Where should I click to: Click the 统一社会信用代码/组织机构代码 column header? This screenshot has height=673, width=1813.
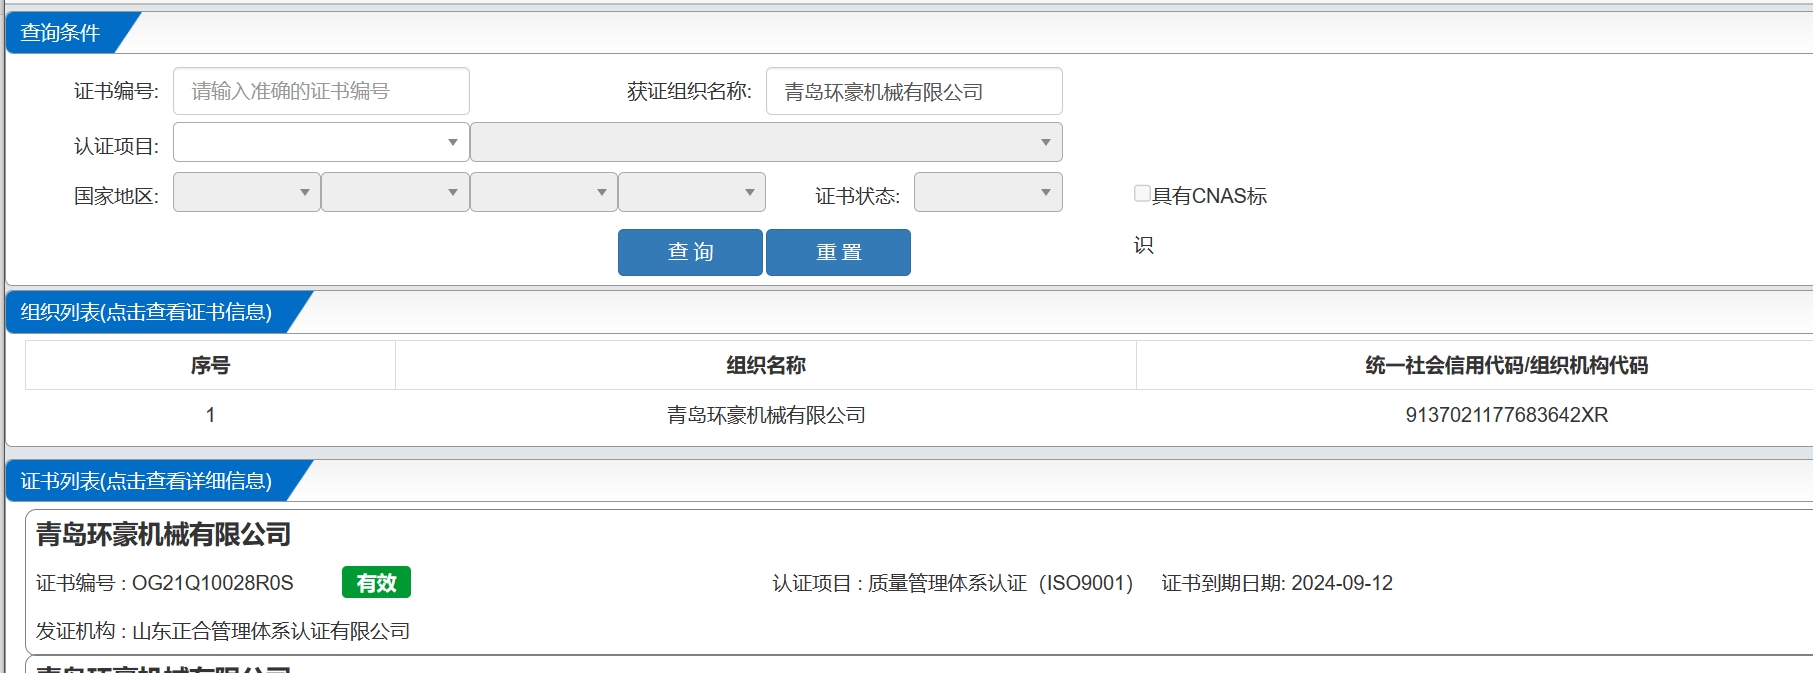(x=1506, y=365)
